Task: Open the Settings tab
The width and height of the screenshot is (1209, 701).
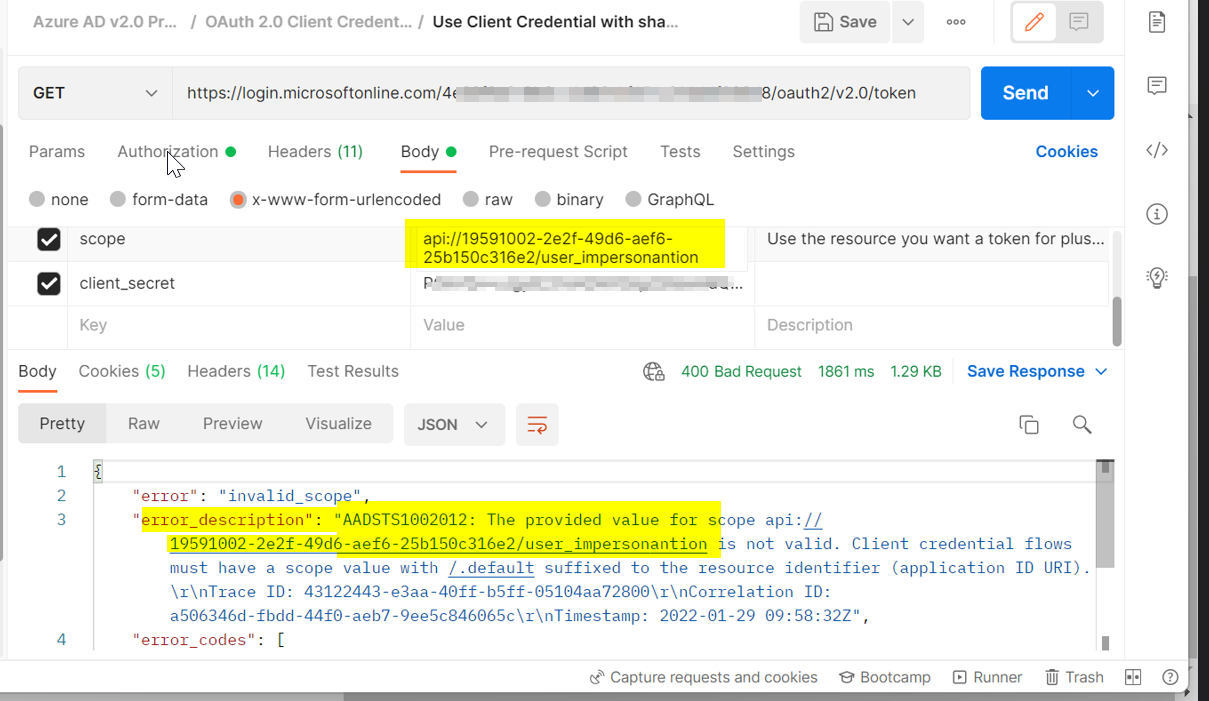Action: tap(763, 152)
